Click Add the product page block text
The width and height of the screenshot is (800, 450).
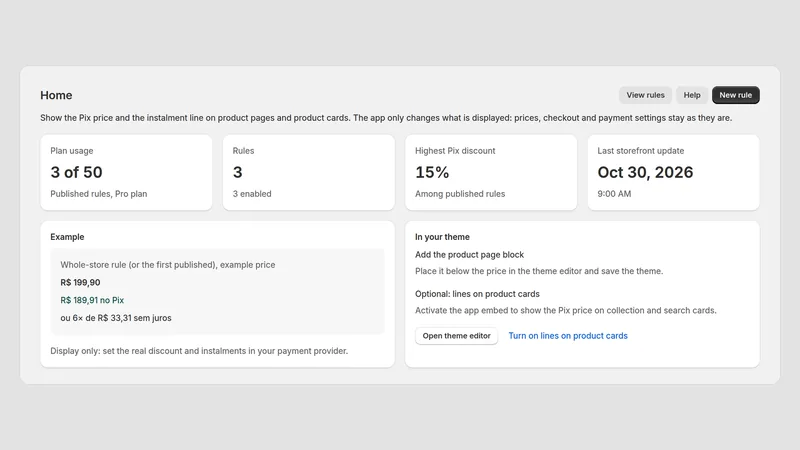(469, 255)
